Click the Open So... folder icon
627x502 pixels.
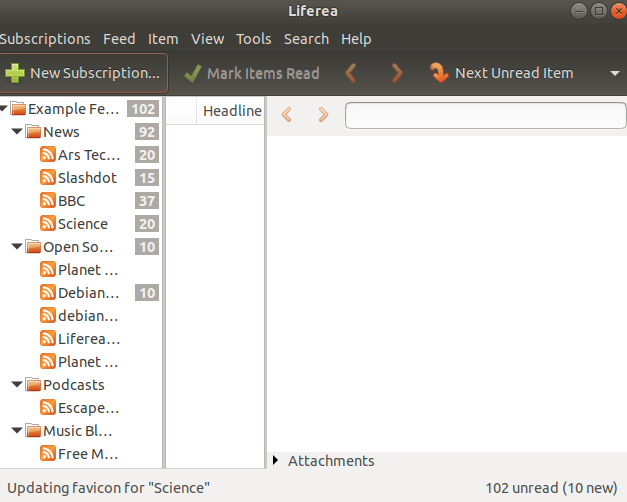coord(33,246)
